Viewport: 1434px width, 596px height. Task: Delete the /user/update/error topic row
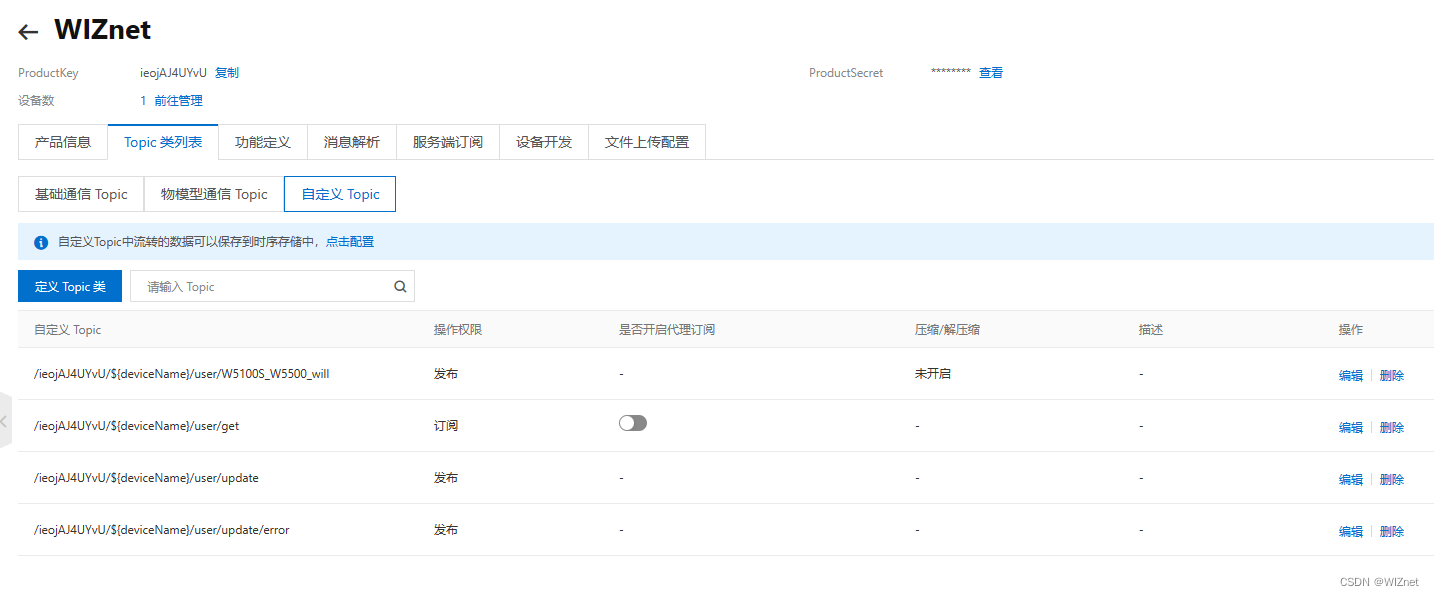coord(1392,531)
